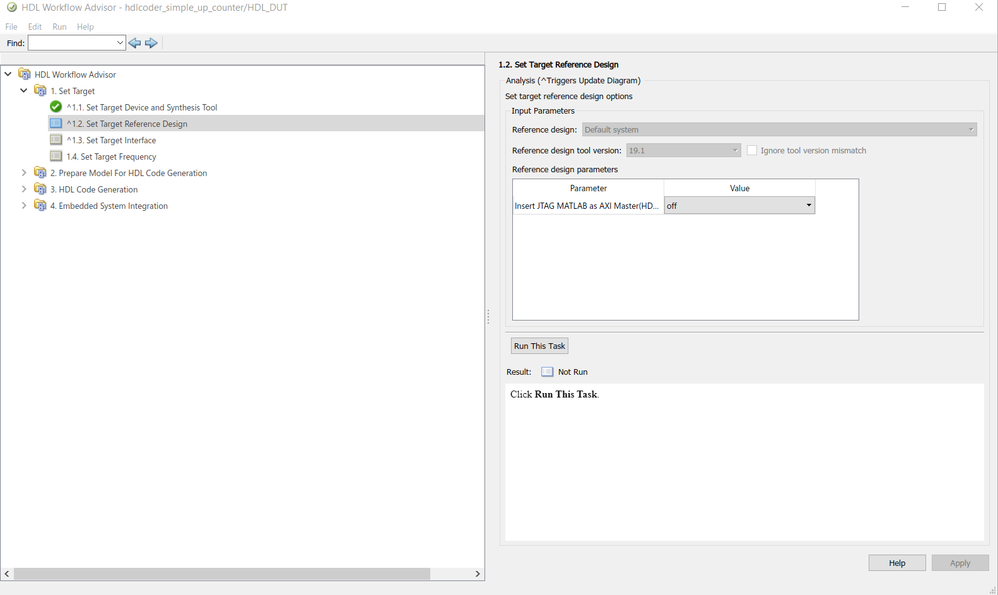Expand 2. Prepare Model For HDL Code Generation
Image resolution: width=998 pixels, height=595 pixels.
coord(24,172)
